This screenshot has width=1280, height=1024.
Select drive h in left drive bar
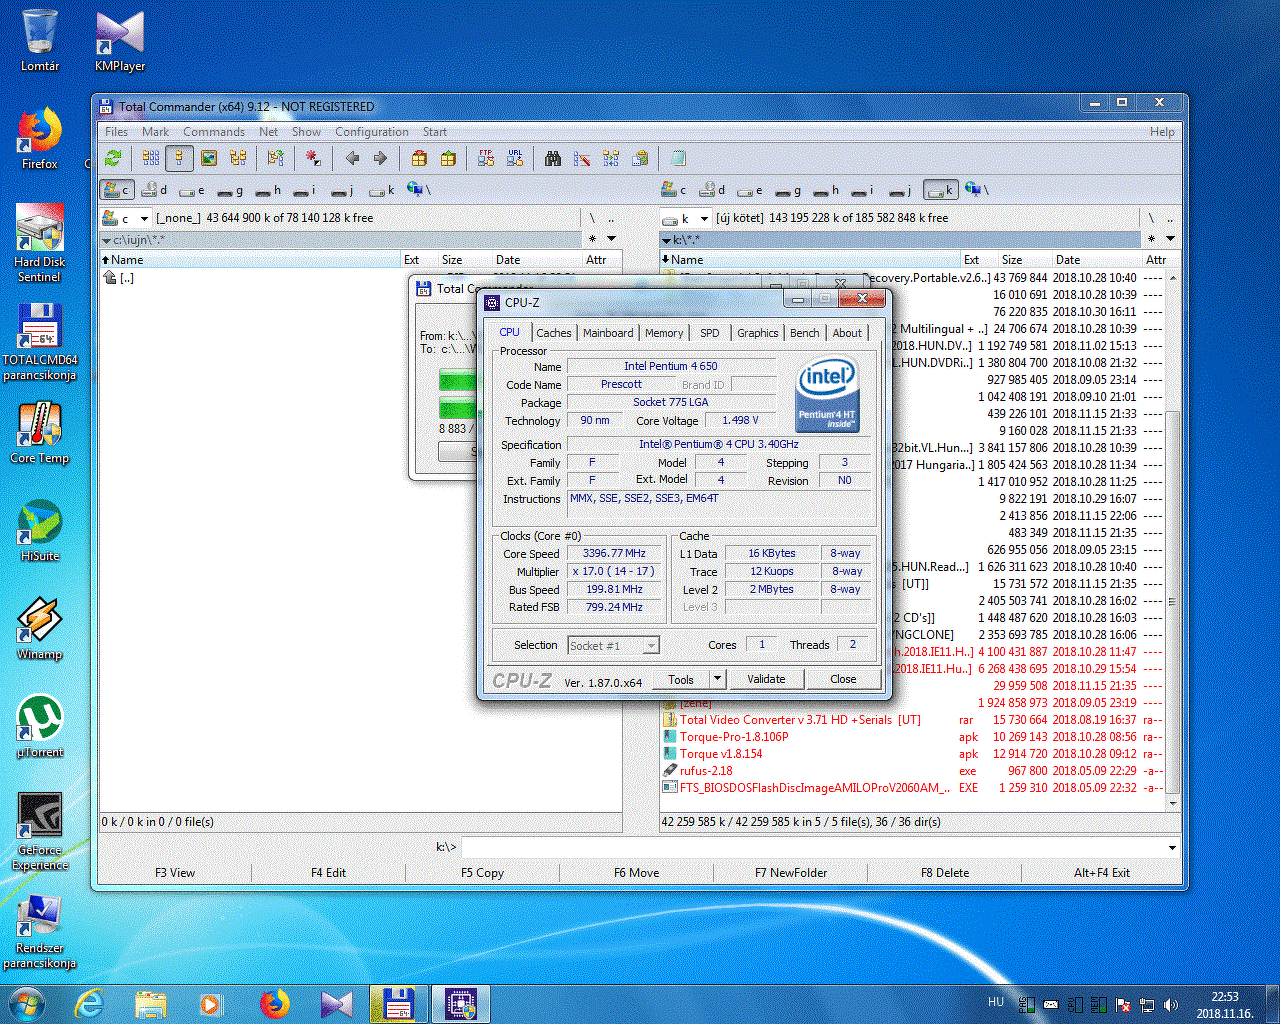pyautogui.click(x=268, y=189)
